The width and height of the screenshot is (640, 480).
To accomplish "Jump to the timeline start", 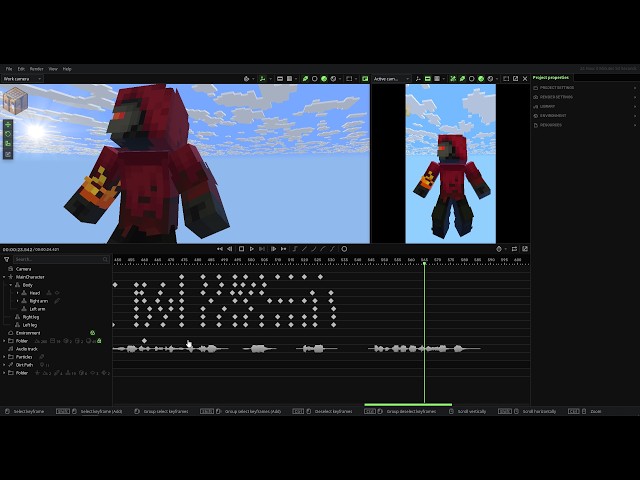I will (220, 249).
